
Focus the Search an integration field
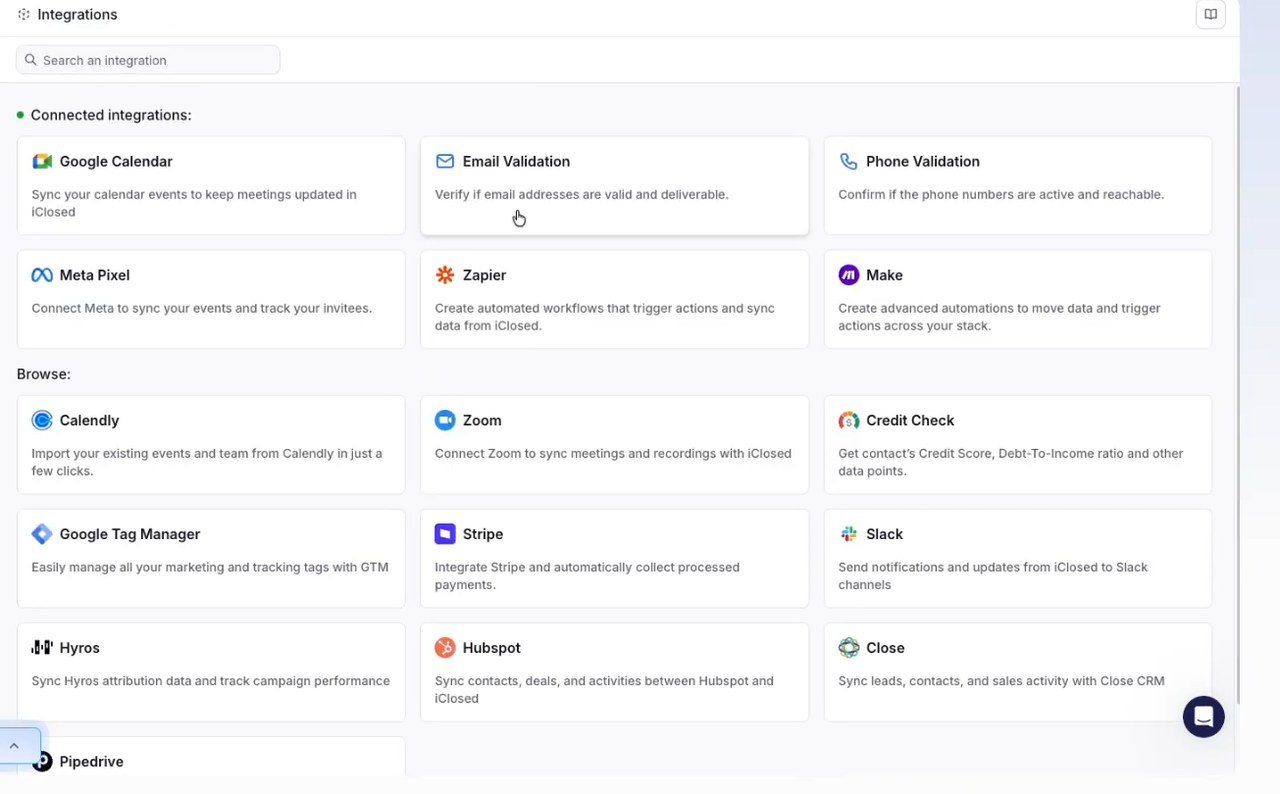coord(148,60)
